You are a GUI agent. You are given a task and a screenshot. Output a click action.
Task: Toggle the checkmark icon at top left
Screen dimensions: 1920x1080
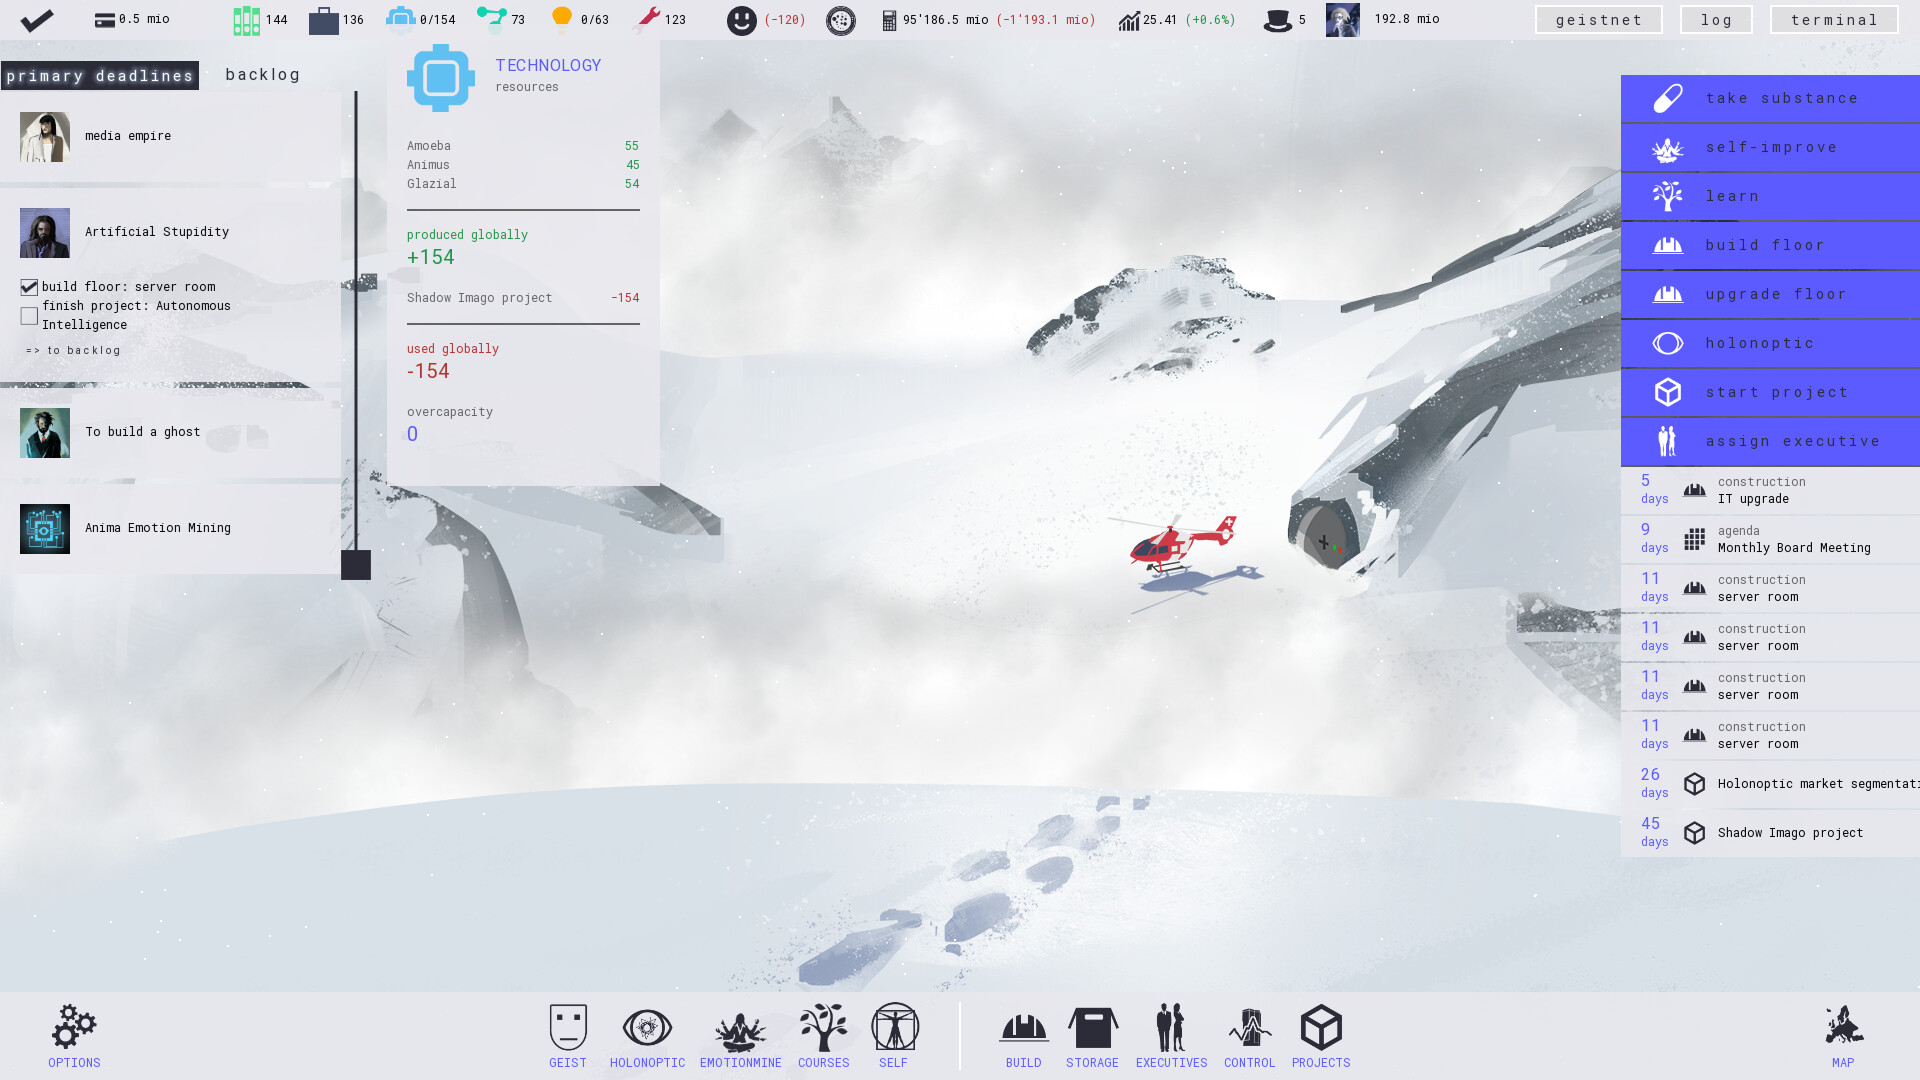[37, 19]
